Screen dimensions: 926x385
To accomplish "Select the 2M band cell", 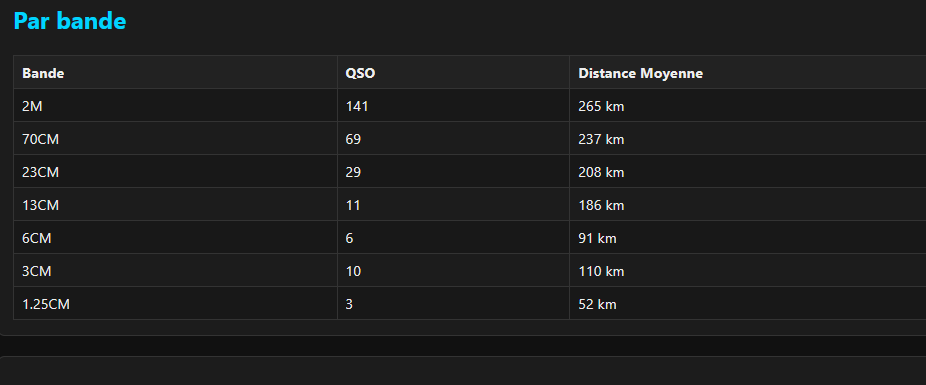I will (x=175, y=106).
